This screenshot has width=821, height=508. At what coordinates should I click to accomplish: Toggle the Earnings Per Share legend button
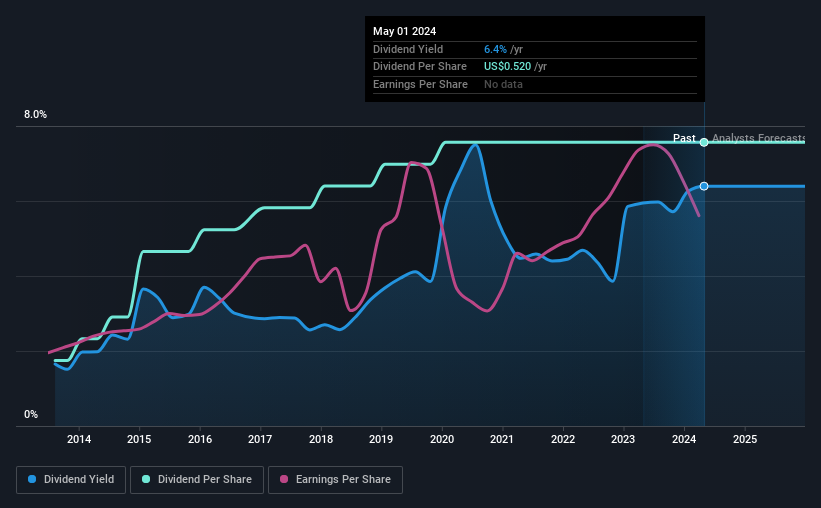coord(335,480)
